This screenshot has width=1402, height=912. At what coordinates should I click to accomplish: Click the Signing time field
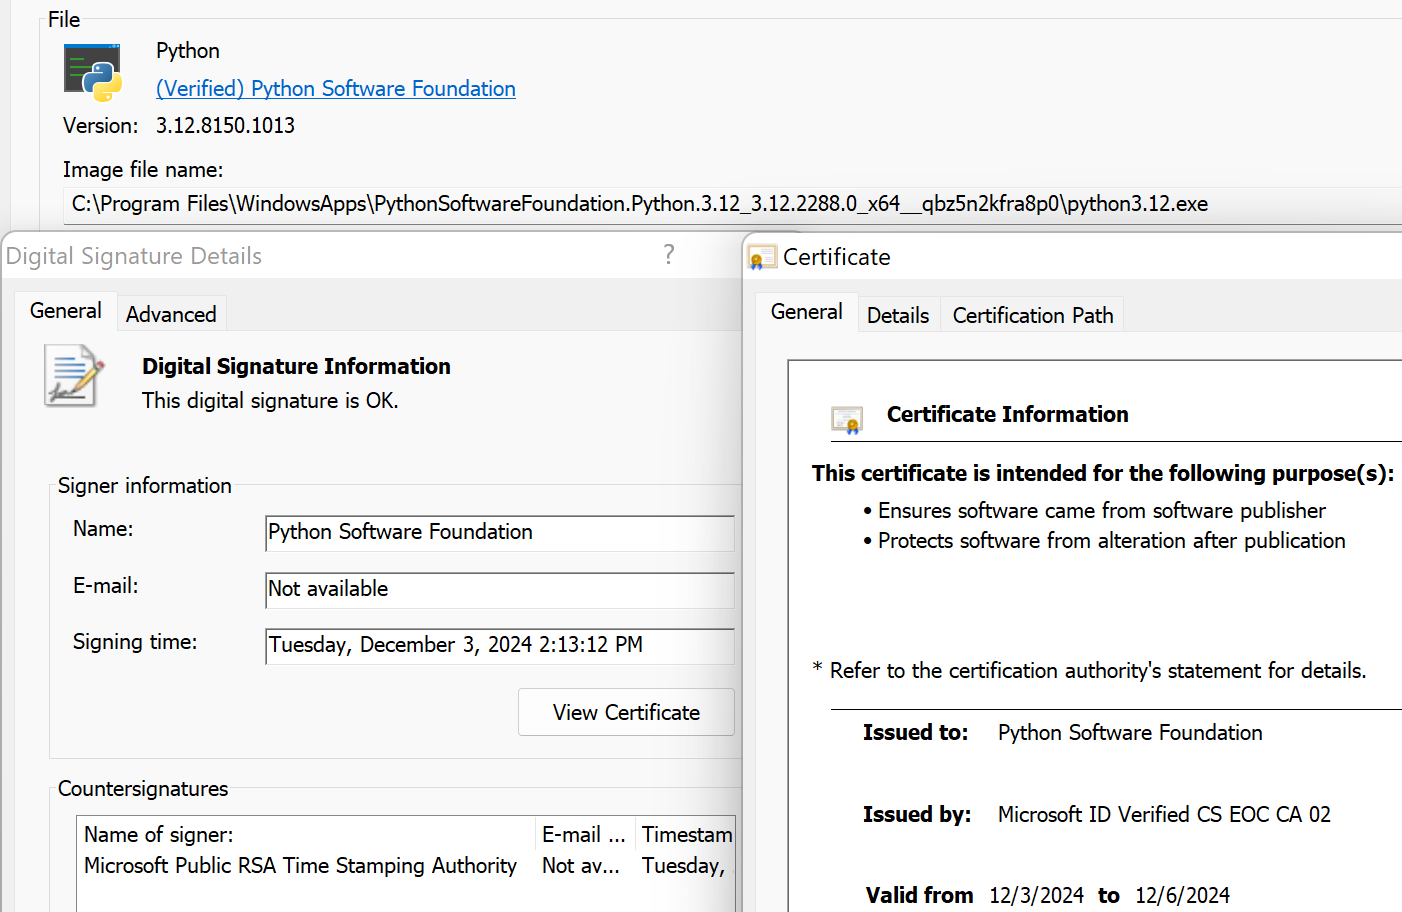point(500,646)
